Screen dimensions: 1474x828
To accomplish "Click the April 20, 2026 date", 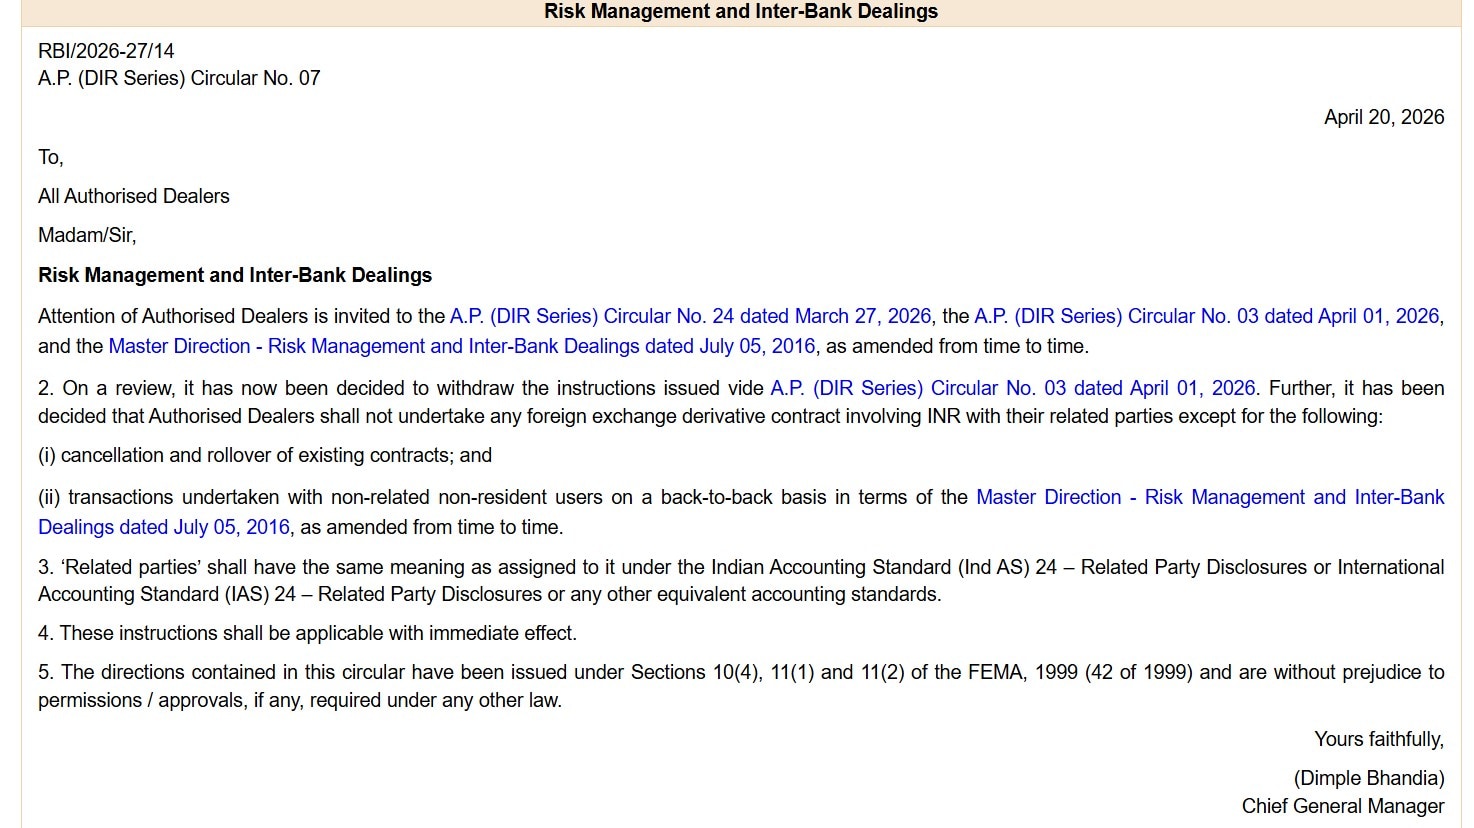I will (1383, 117).
